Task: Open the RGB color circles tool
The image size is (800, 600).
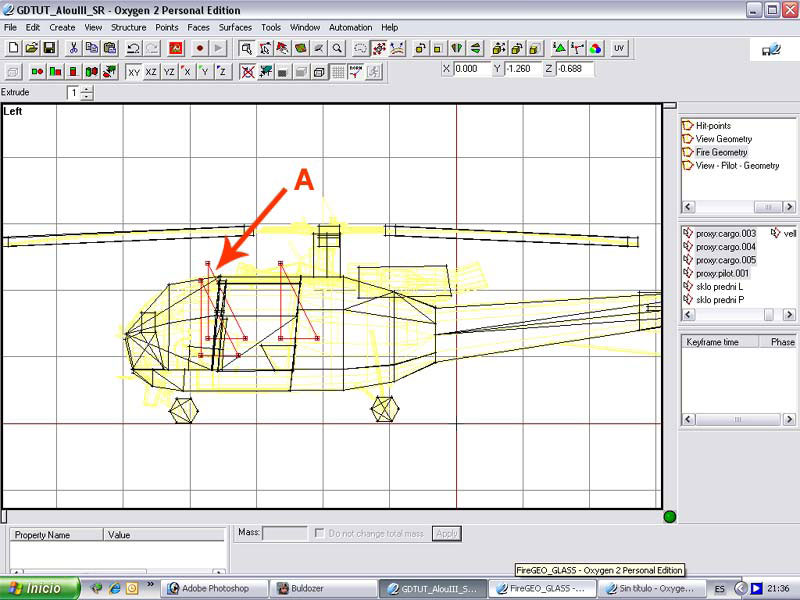Action: tap(595, 48)
